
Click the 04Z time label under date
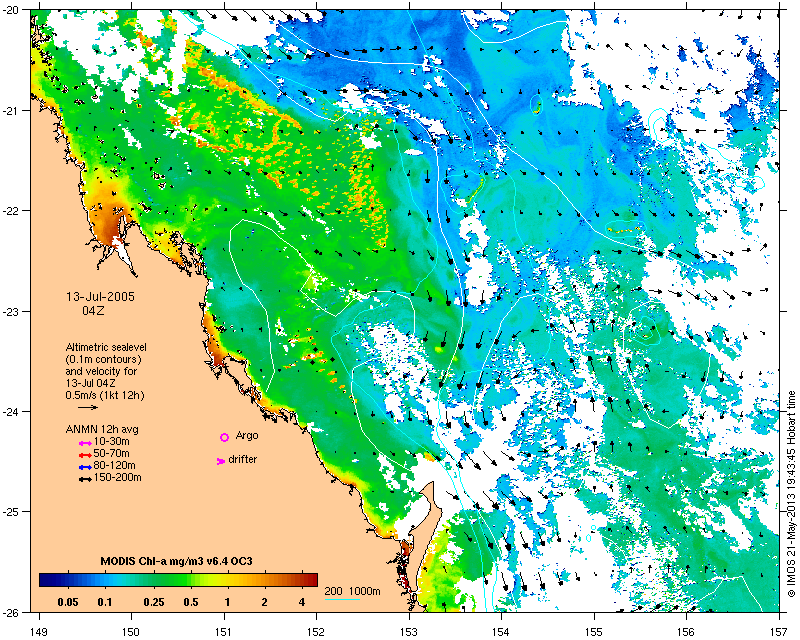pyautogui.click(x=93, y=310)
